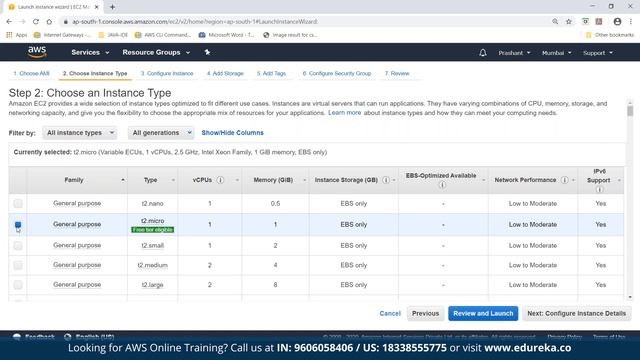Viewport: 640px width, 360px height.
Task: Show vCPUs column info icon
Action: 220,180
